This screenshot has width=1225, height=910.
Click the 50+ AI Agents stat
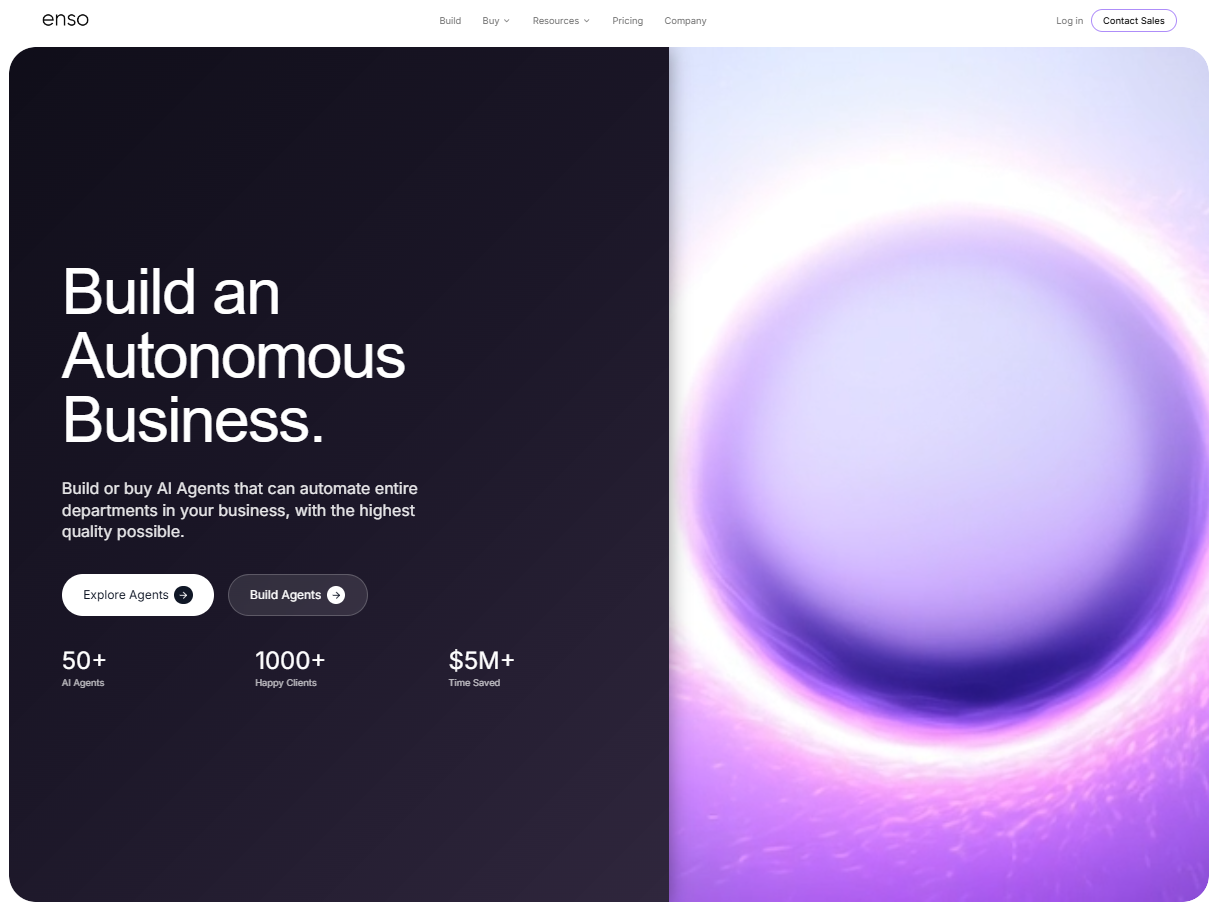coord(84,669)
